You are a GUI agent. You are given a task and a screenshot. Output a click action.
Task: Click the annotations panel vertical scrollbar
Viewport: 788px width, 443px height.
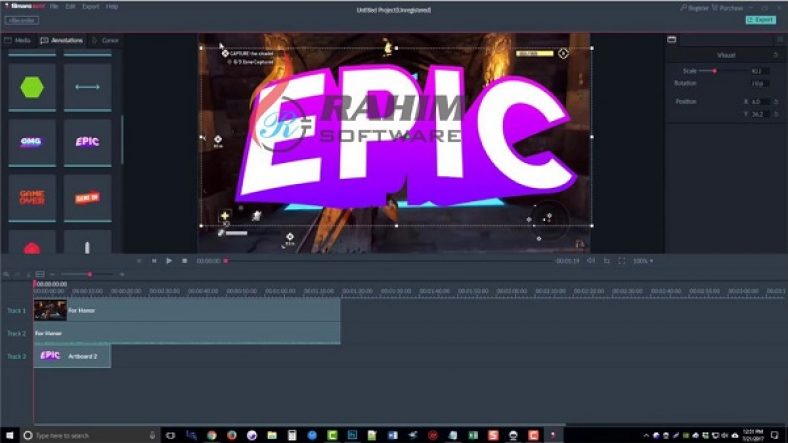click(x=122, y=140)
